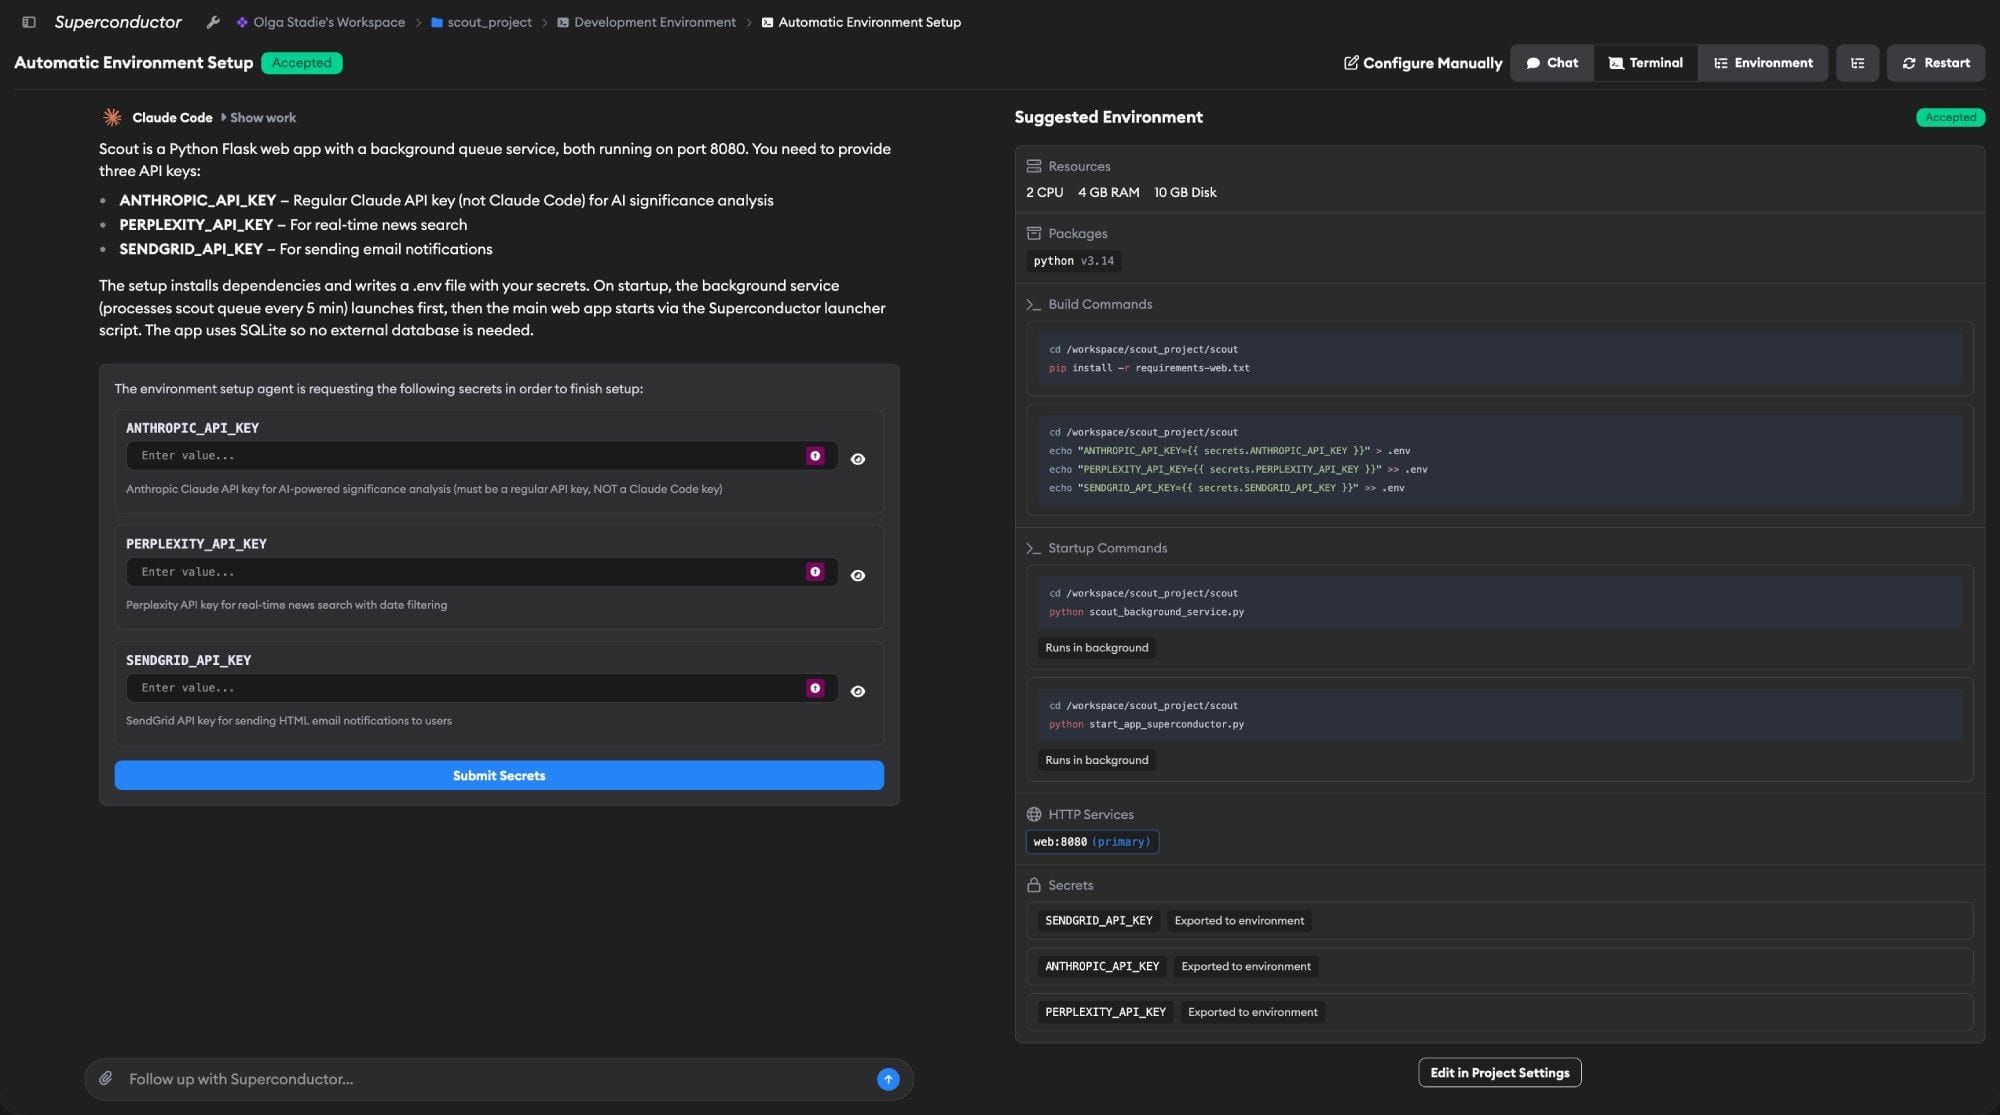The width and height of the screenshot is (2000, 1115).
Task: Click the Build Commands prompt icon
Action: pyautogui.click(x=1034, y=304)
